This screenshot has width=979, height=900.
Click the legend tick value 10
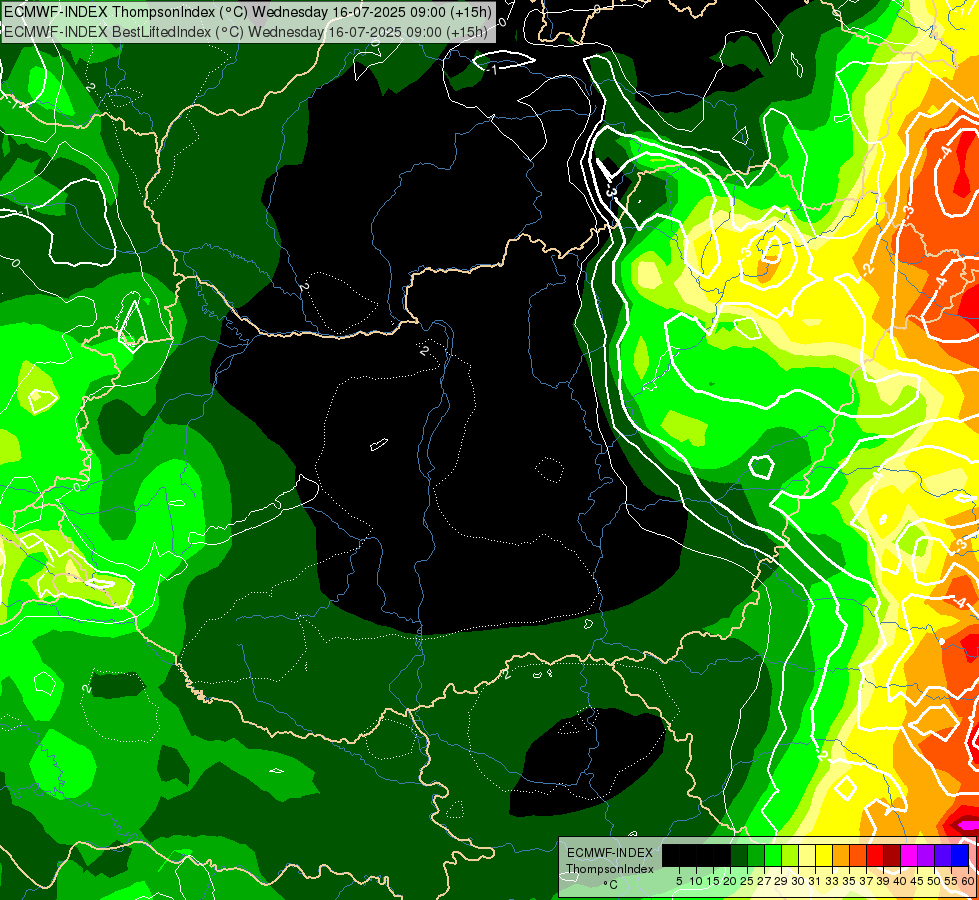click(x=696, y=881)
